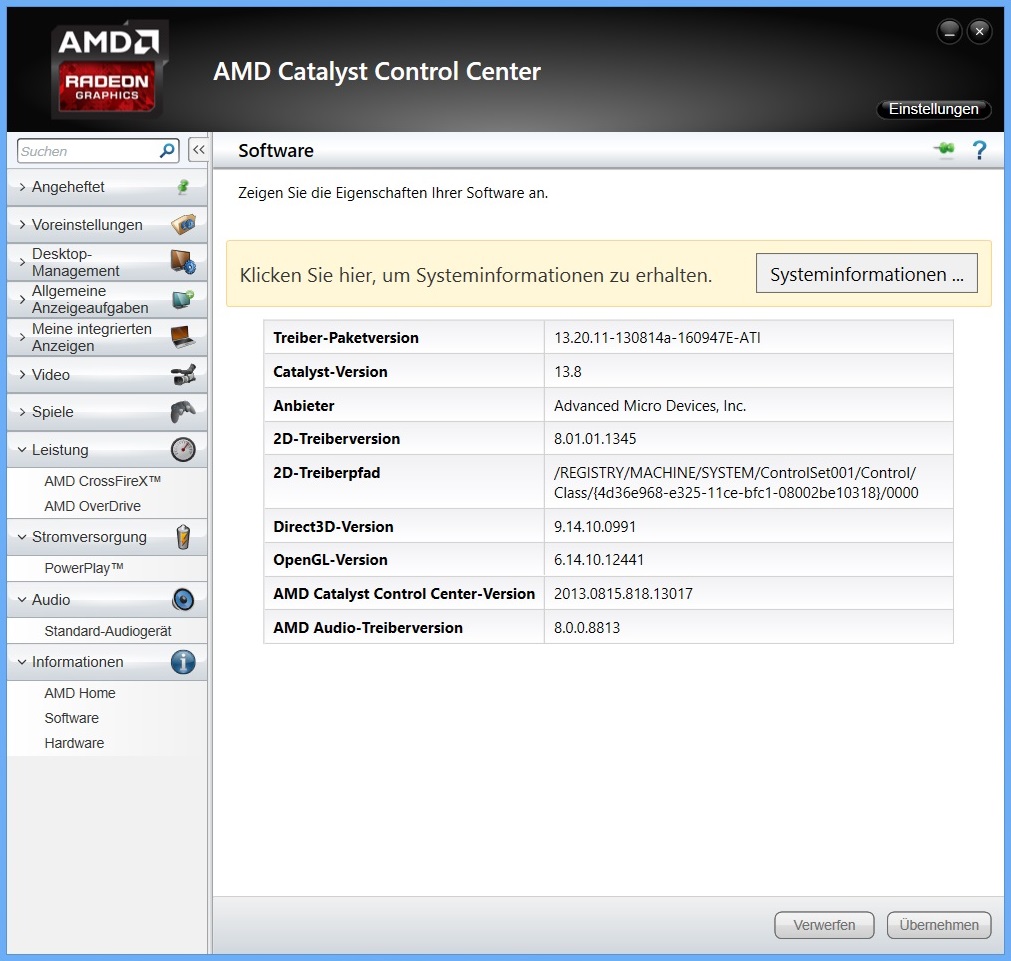Close the Catalyst Control Center window
Viewport: 1011px width, 961px height.
(x=979, y=31)
